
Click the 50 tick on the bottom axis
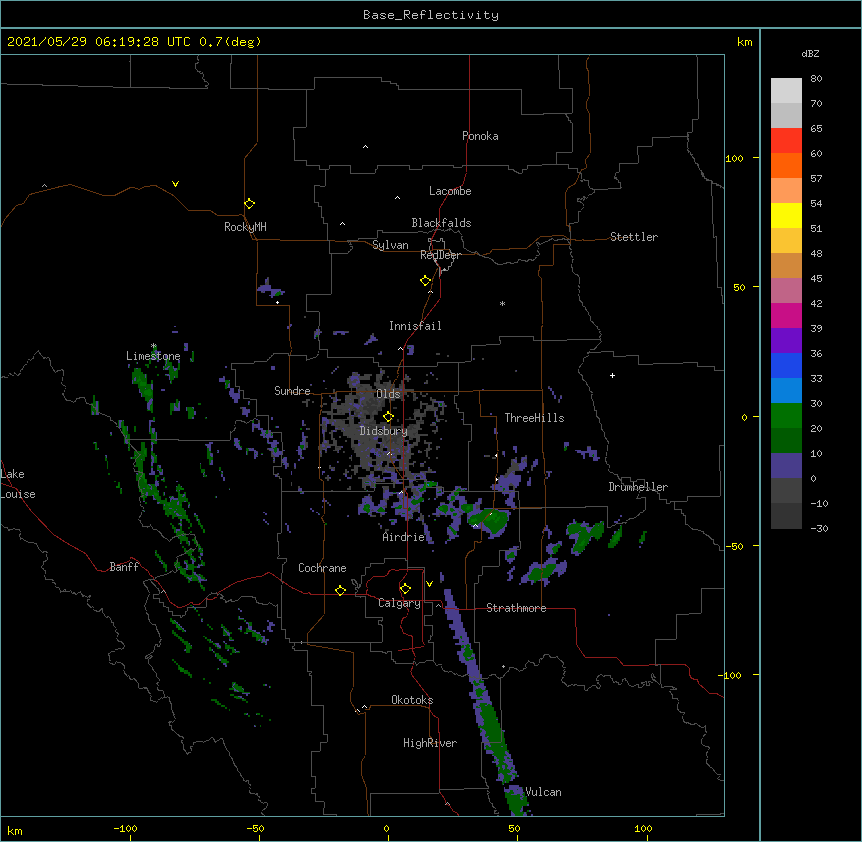514,828
